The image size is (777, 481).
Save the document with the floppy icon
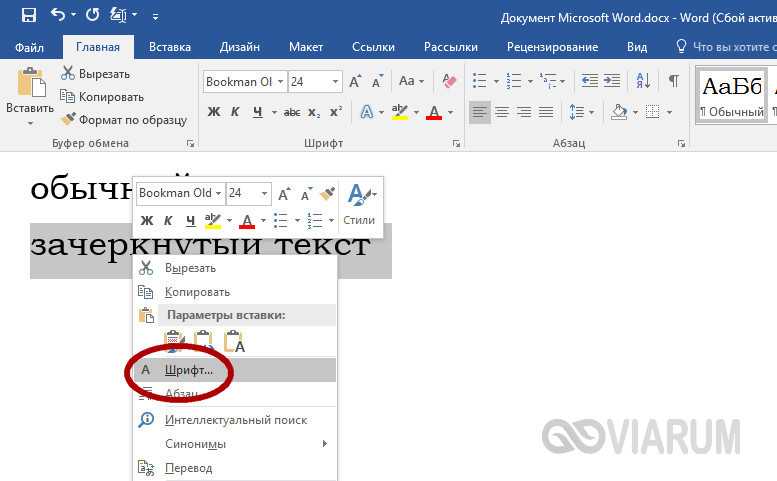(29, 15)
